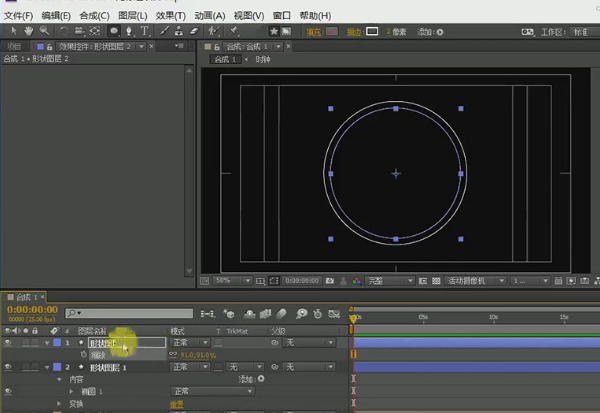Viewport: 600px width, 413px height.
Task: Open the 合成(C) menu
Action: (95, 16)
